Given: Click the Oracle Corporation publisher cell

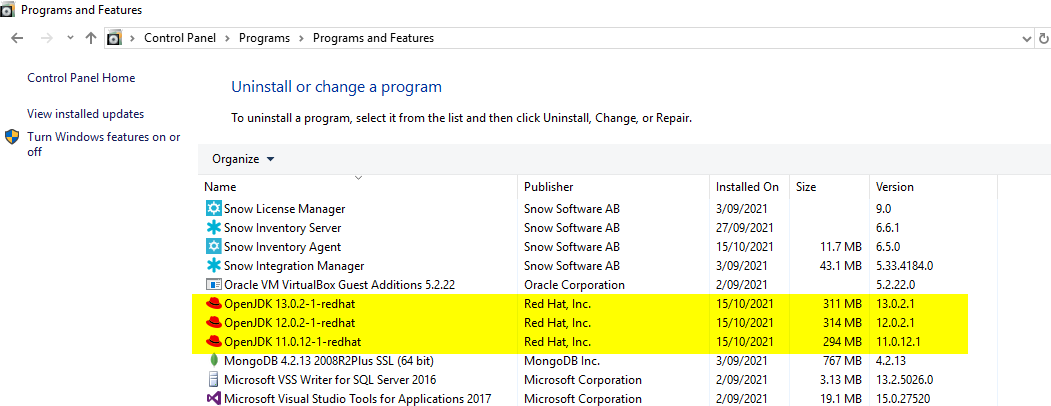Looking at the screenshot, I should tap(574, 285).
